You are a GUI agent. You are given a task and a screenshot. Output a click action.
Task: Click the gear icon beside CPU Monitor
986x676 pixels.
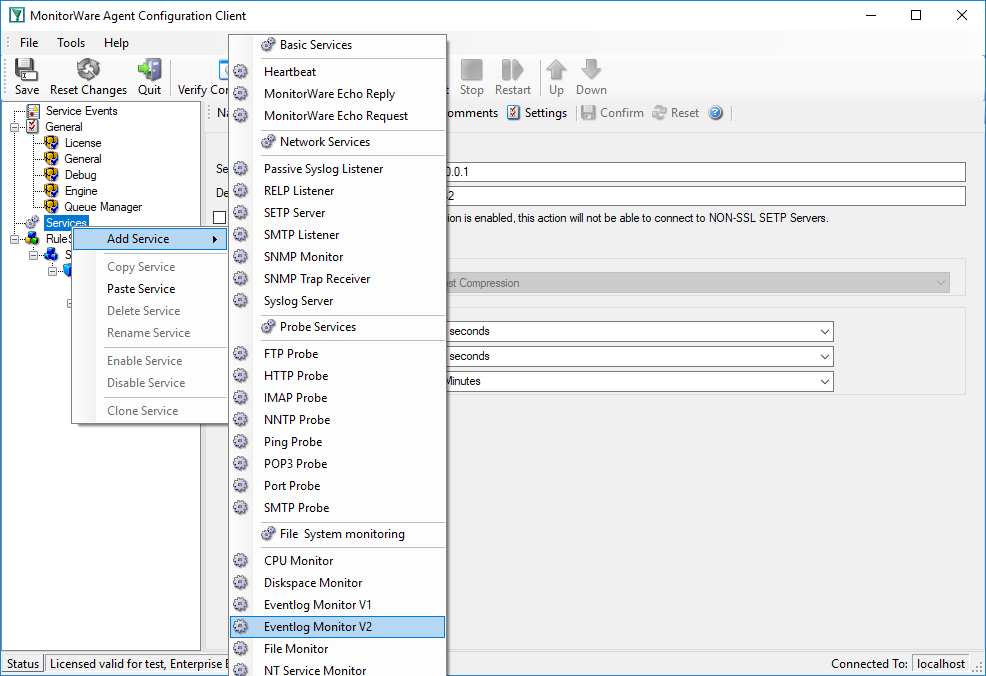coord(240,560)
